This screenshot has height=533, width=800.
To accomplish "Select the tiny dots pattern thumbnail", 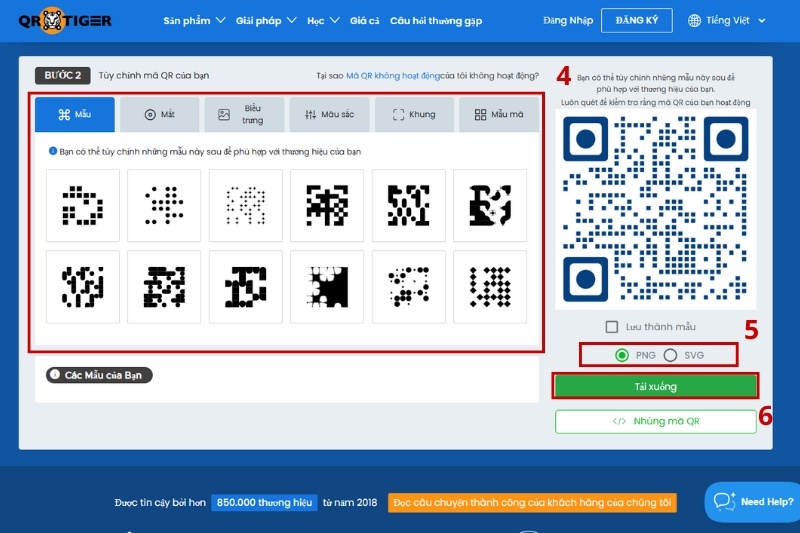I will pos(245,206).
